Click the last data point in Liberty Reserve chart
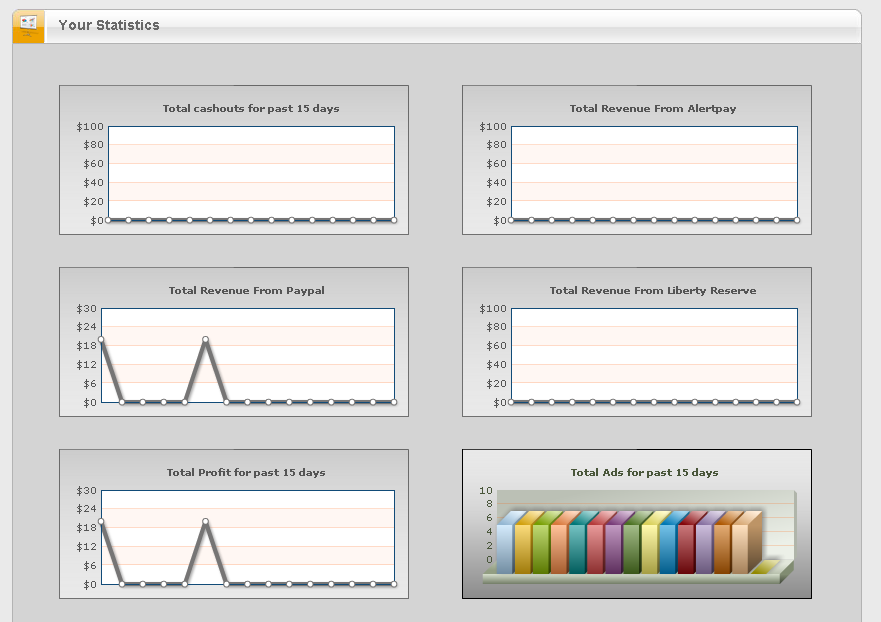 tap(797, 402)
